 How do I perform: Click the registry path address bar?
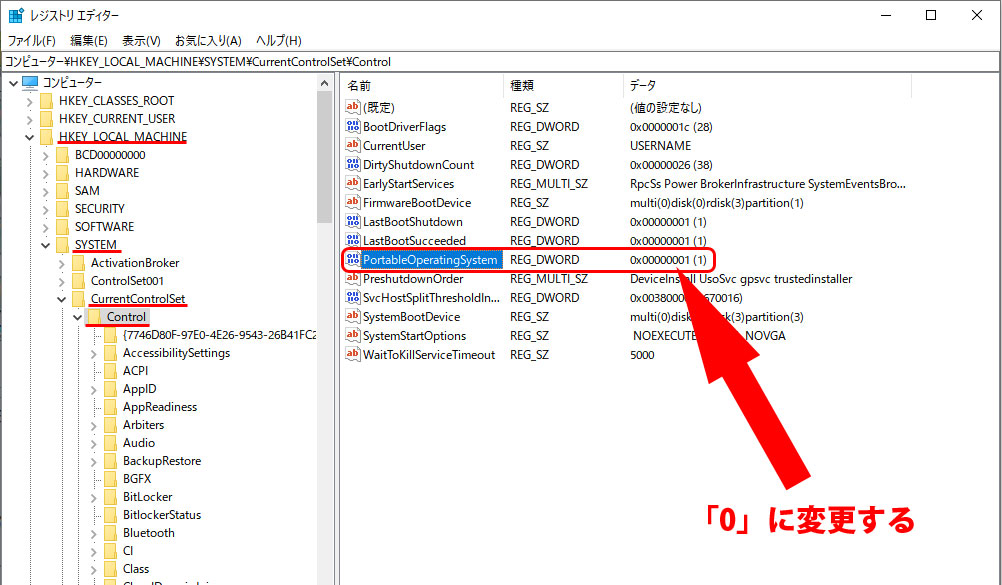point(500,62)
